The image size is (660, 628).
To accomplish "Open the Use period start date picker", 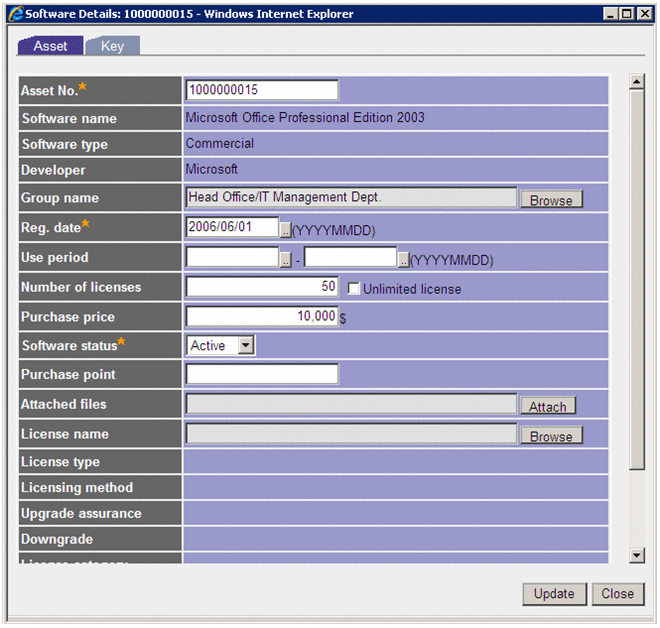I will click(x=285, y=260).
